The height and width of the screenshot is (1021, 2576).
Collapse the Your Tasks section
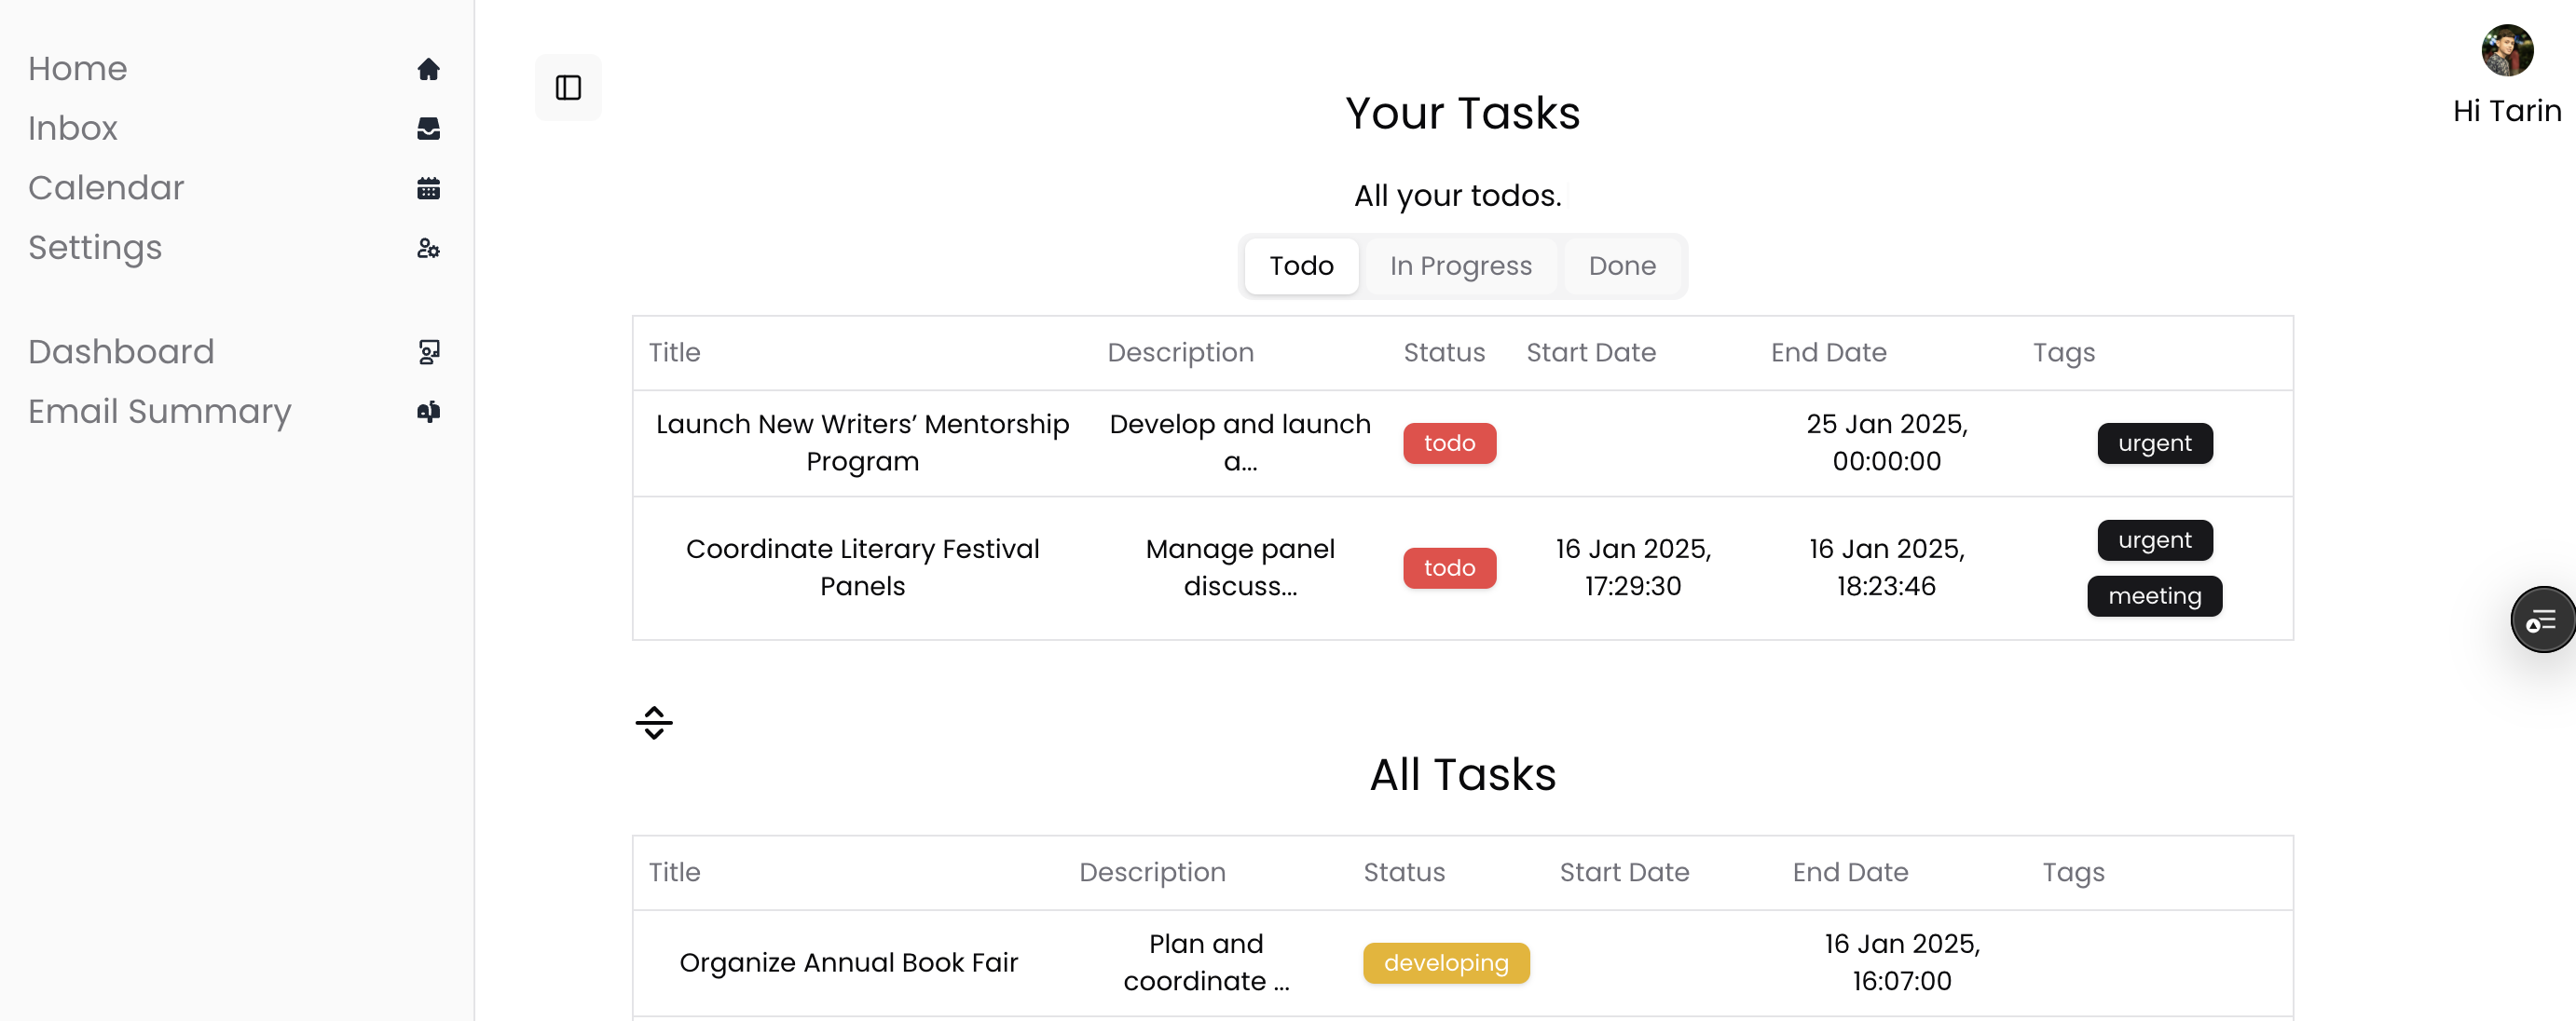point(654,722)
